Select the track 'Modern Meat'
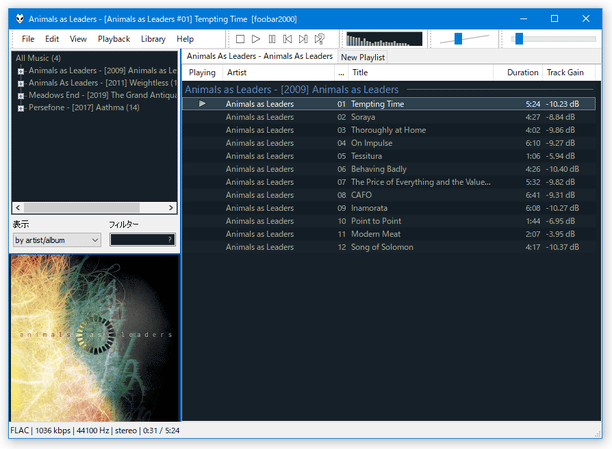This screenshot has height=449, width=612. coord(389,234)
